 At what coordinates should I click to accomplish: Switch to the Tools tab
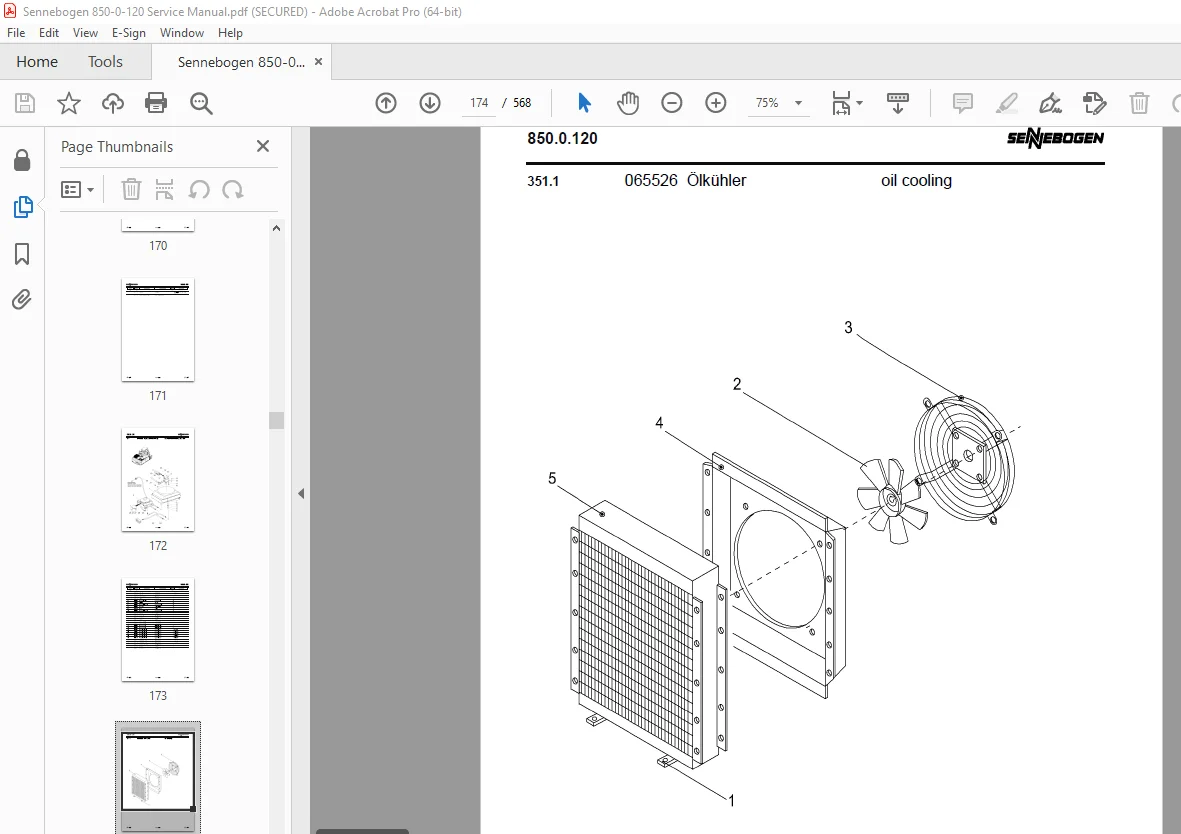(x=105, y=62)
